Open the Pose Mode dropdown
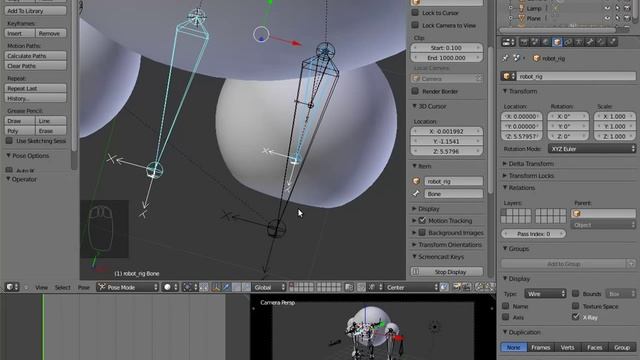Image resolution: width=640 pixels, height=360 pixels. [128, 287]
